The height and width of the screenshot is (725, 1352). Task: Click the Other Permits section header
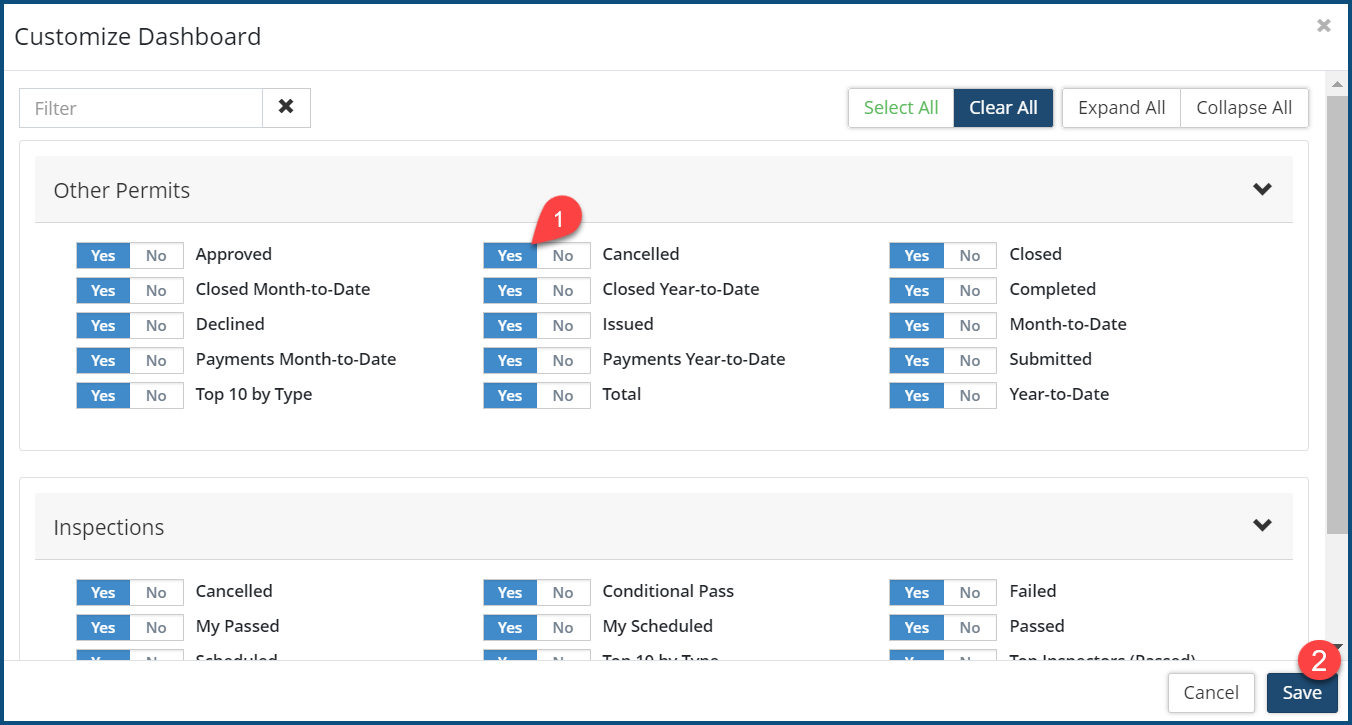[122, 190]
